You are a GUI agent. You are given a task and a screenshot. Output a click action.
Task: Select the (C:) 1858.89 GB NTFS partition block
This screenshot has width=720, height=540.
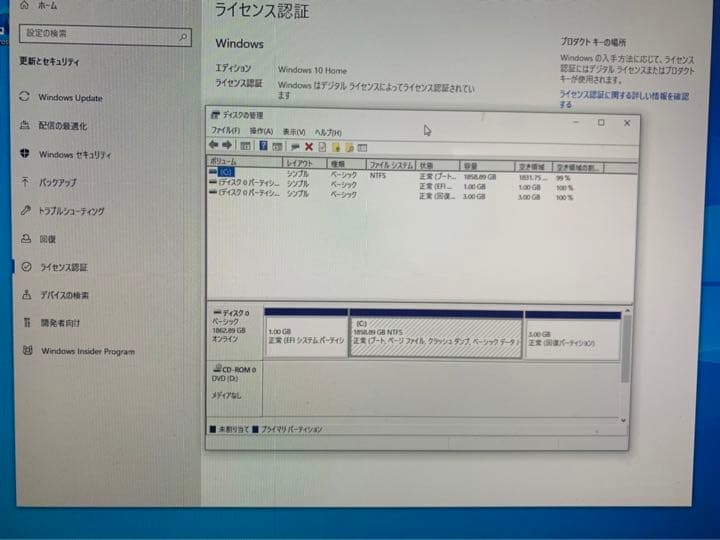[436, 334]
